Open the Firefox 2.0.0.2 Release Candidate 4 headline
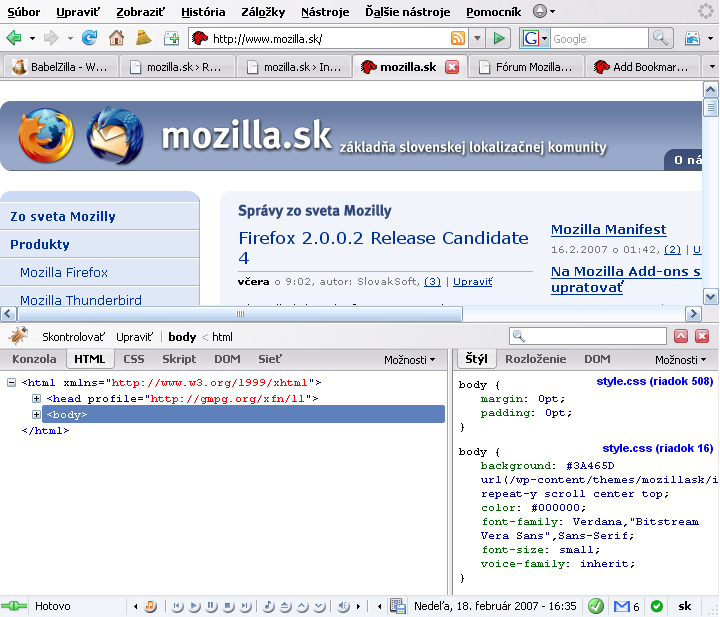 (x=383, y=247)
